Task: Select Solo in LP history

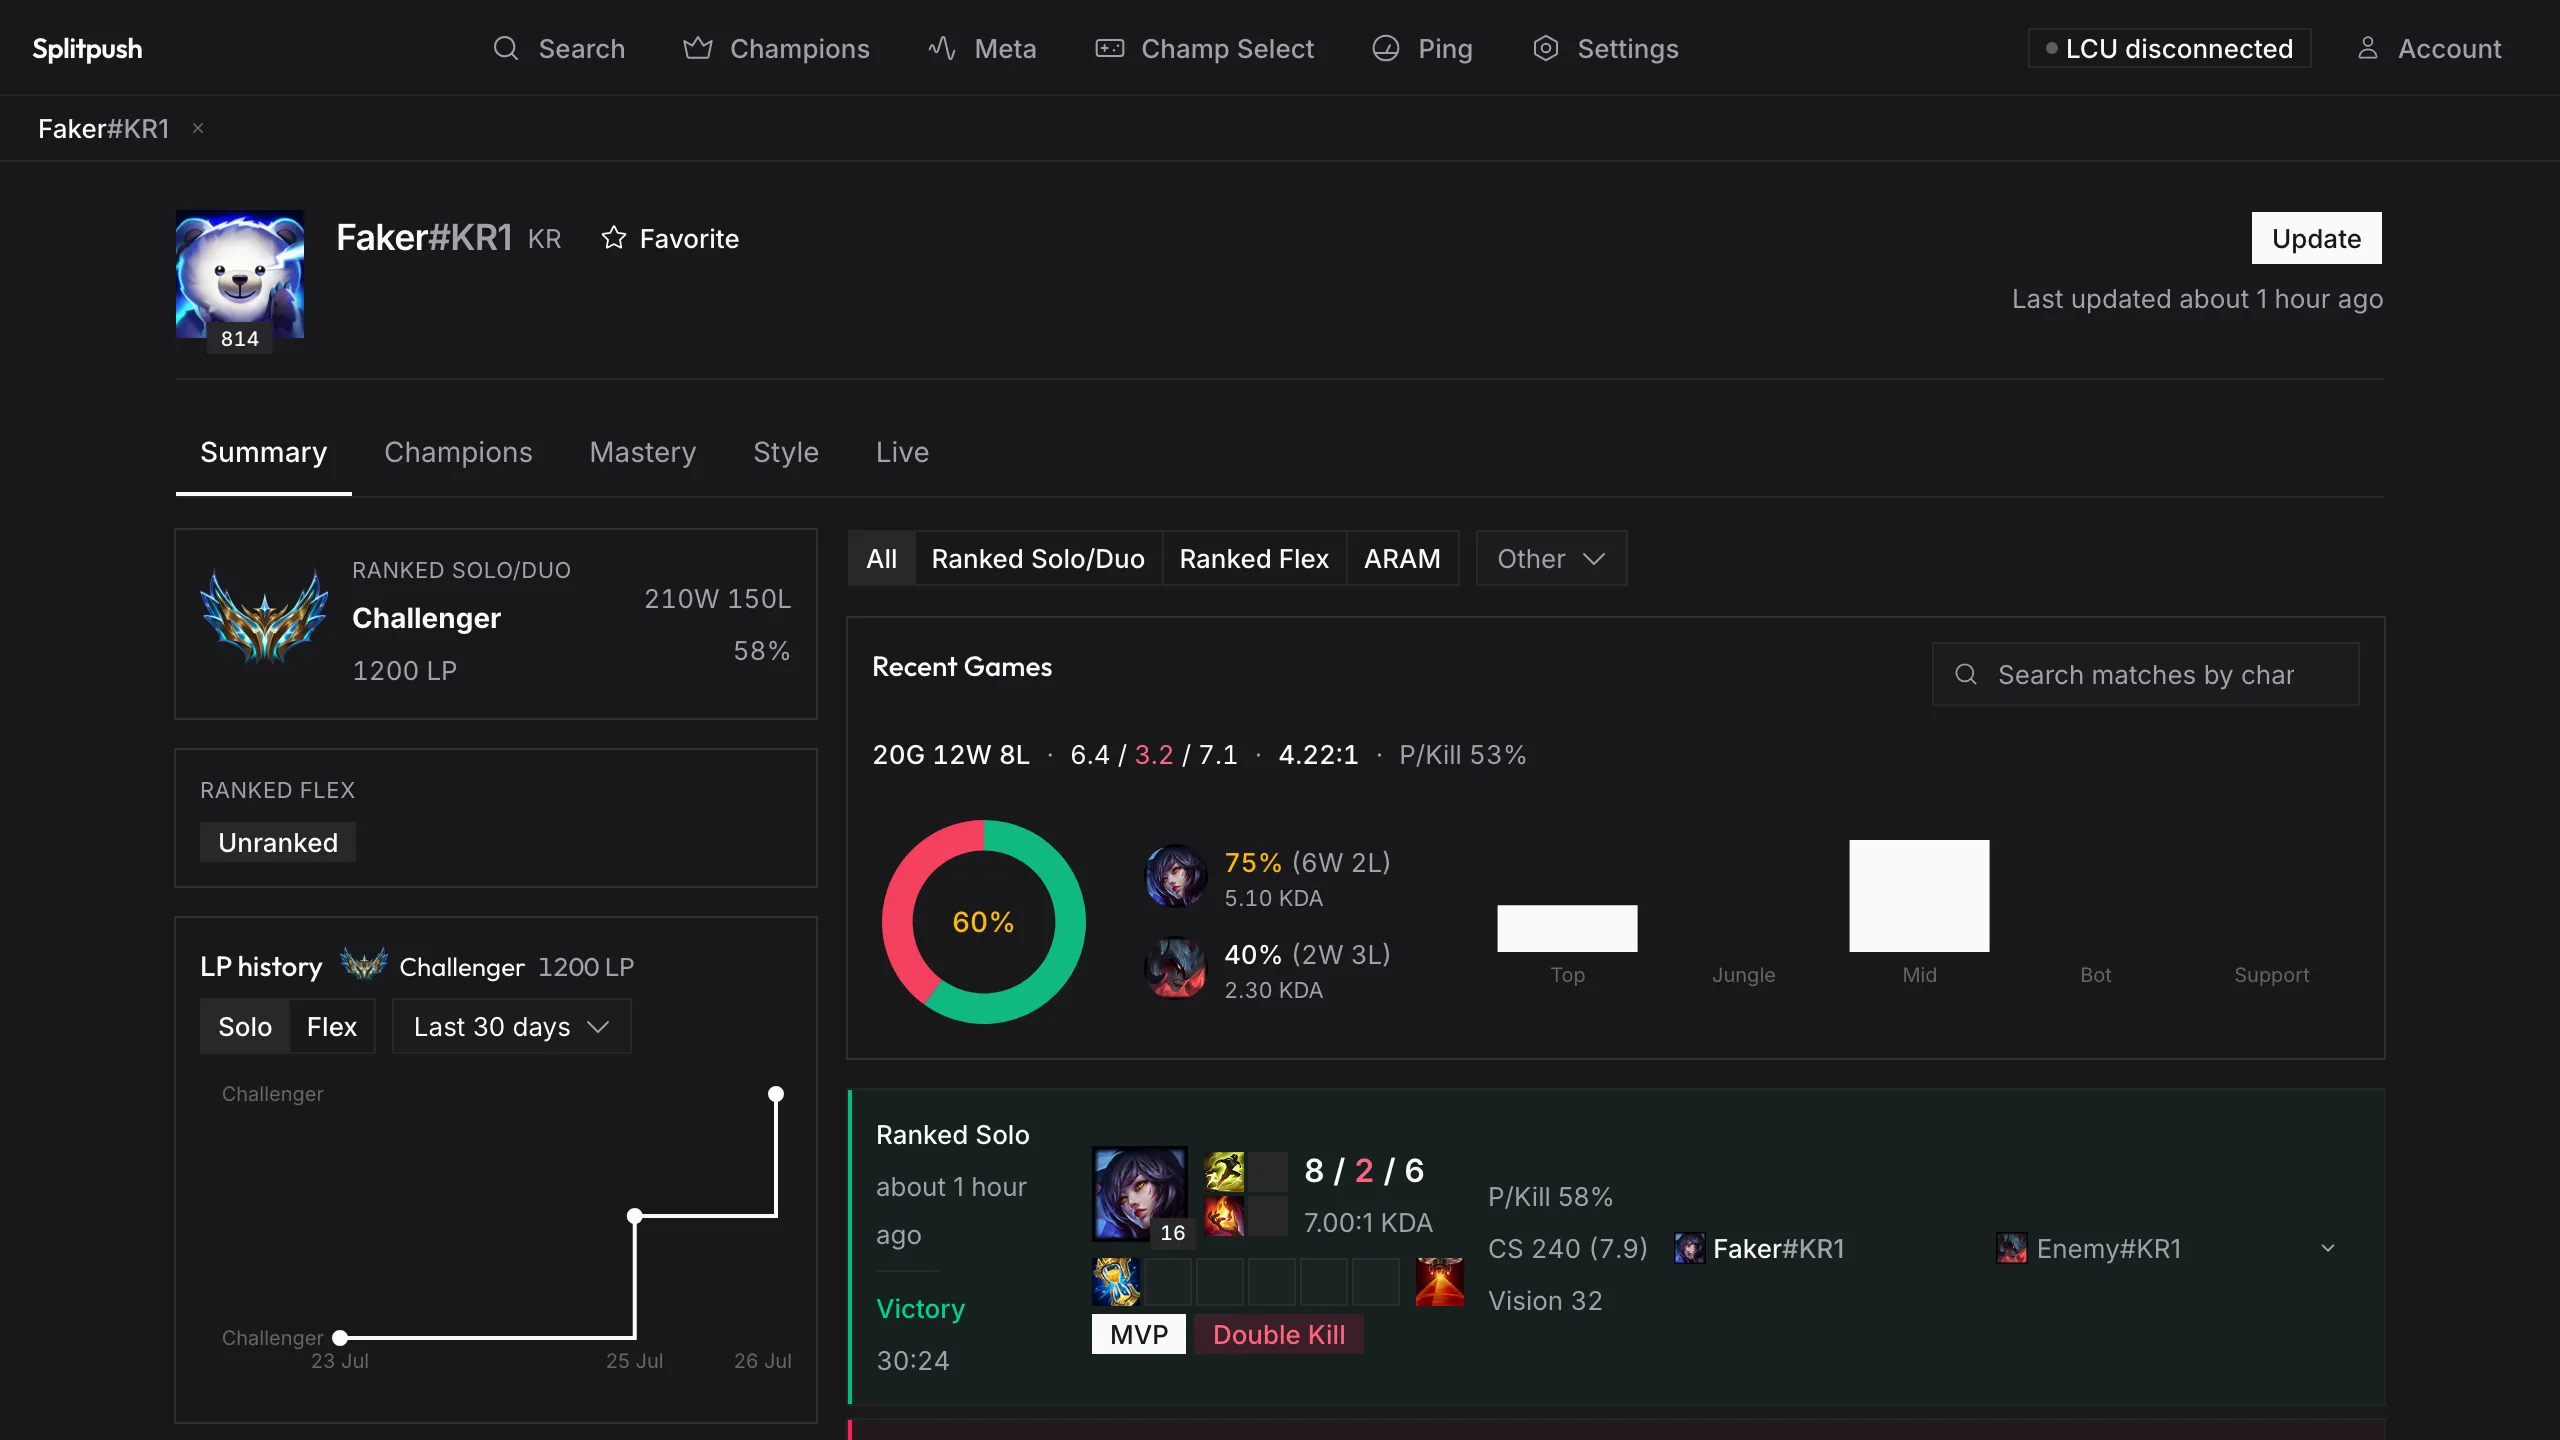Action: [x=245, y=1026]
